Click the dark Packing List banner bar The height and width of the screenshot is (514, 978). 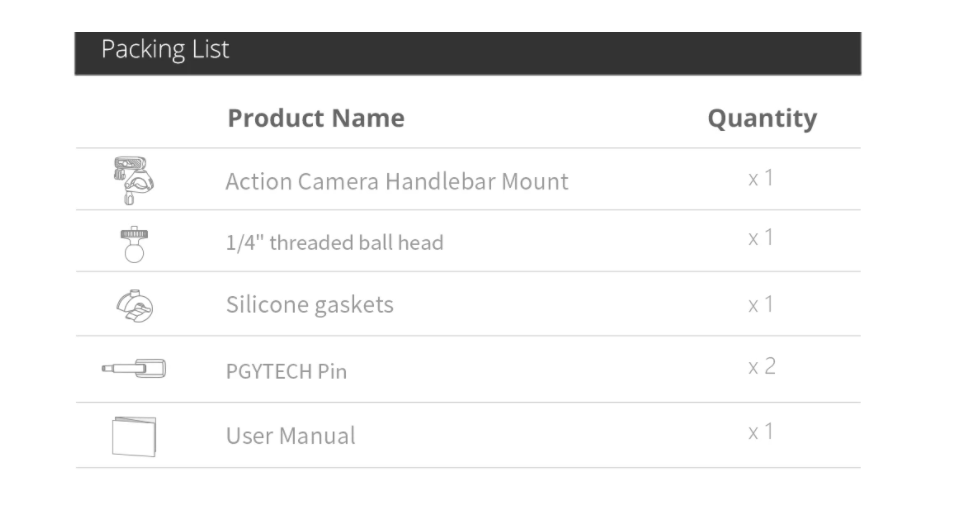(468, 54)
